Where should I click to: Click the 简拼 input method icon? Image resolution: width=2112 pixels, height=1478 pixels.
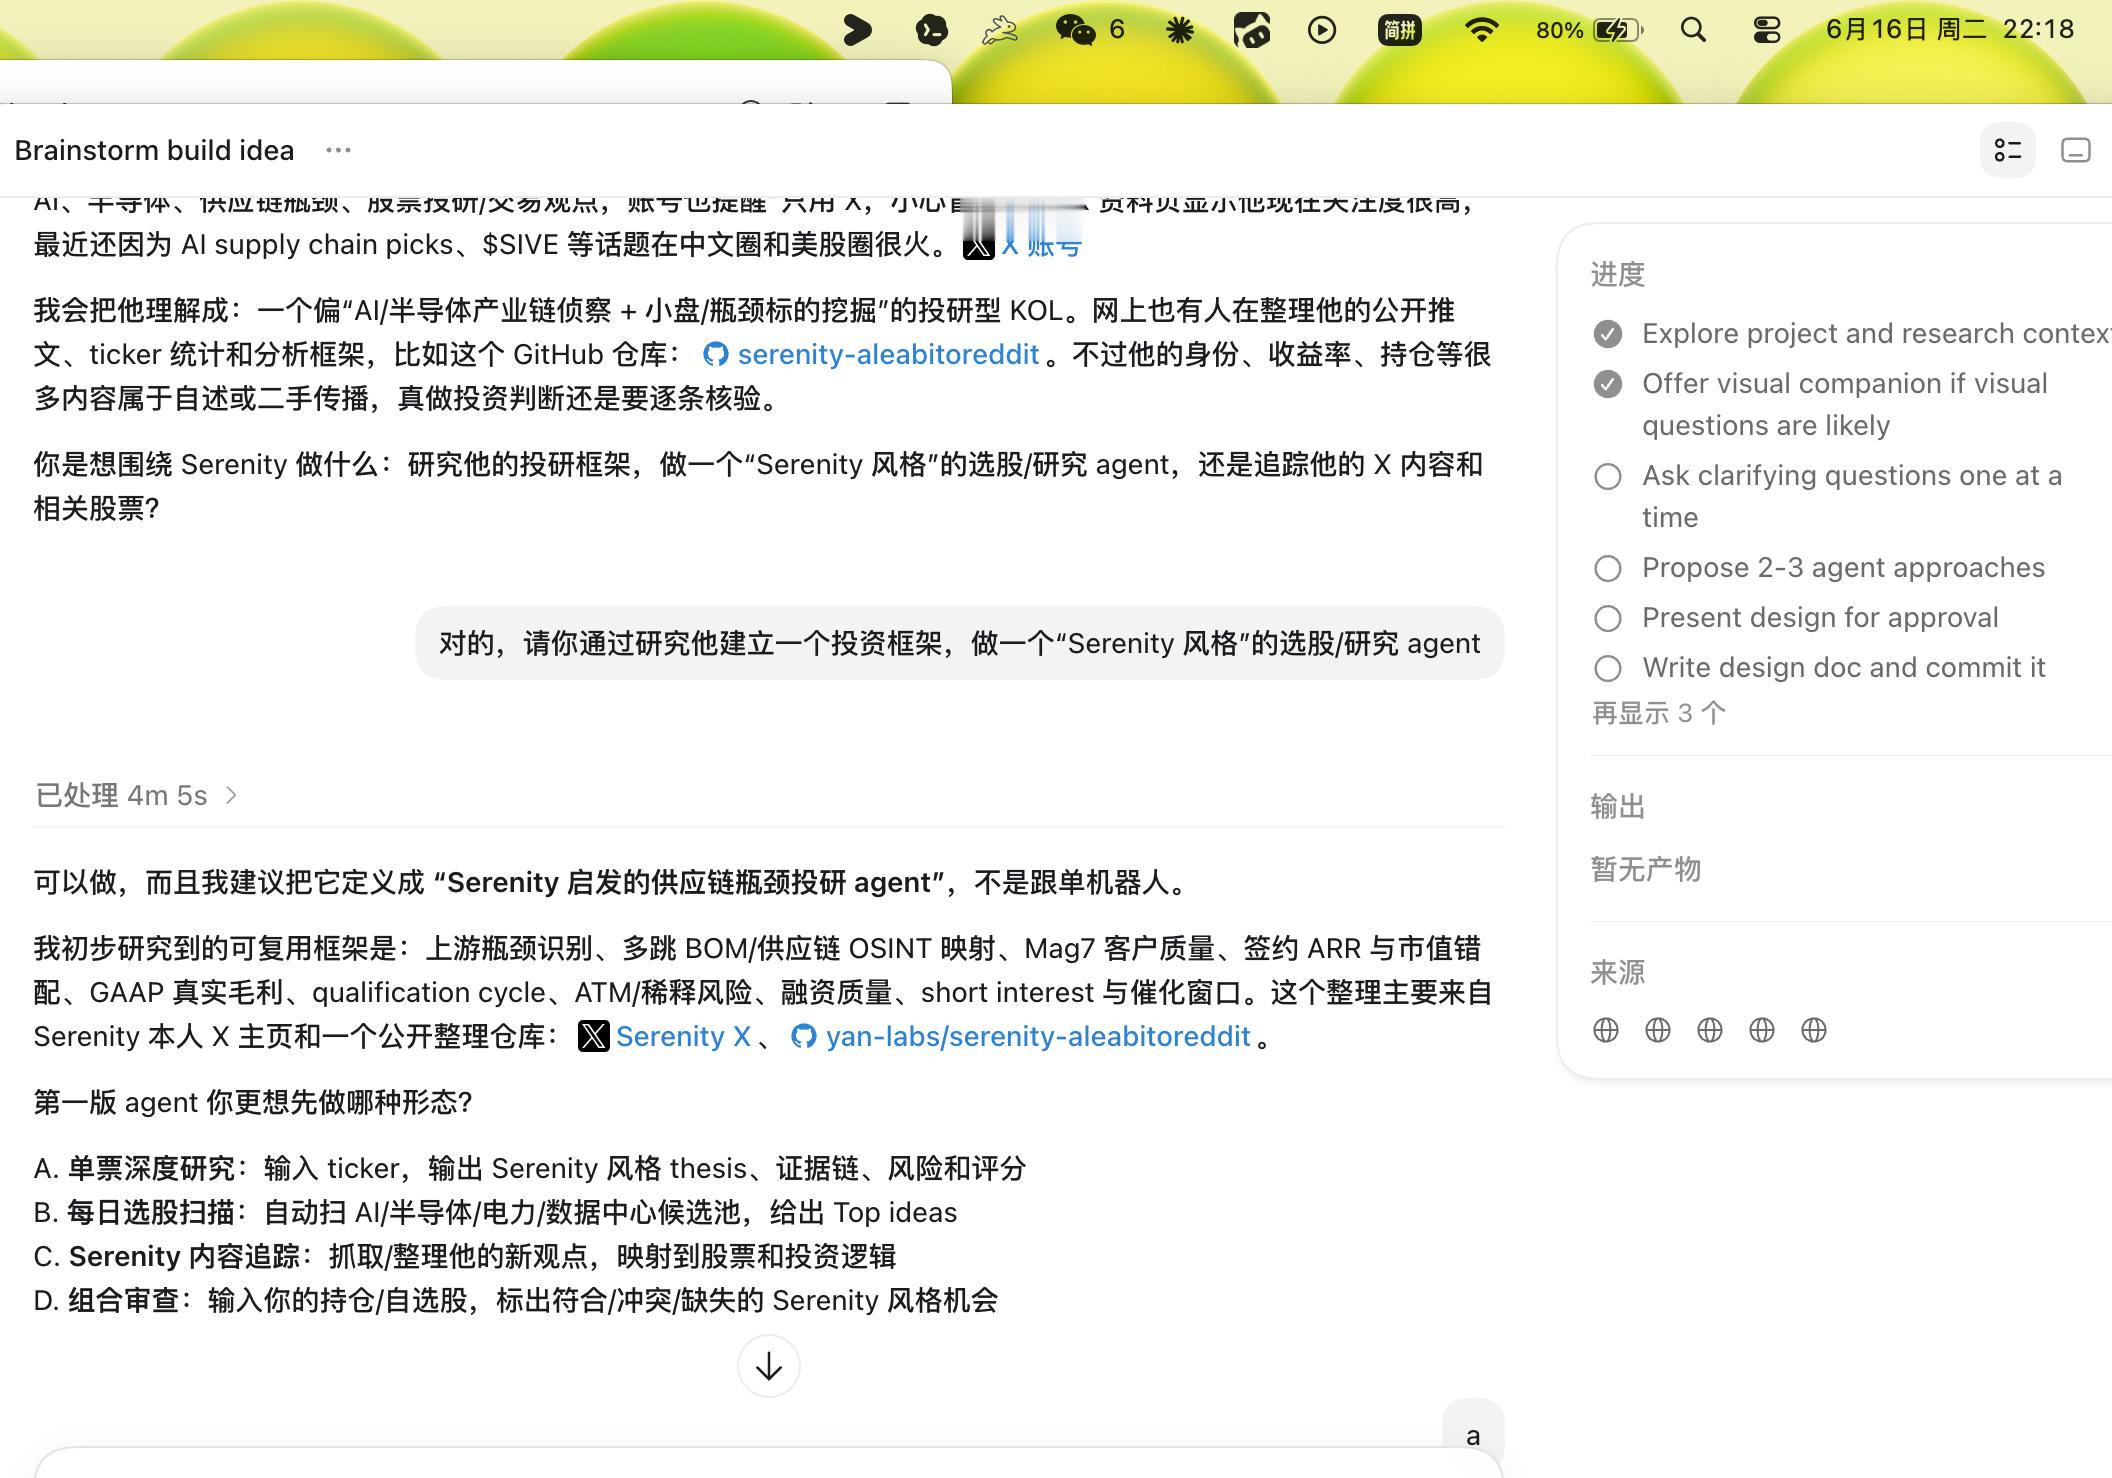(x=1399, y=30)
